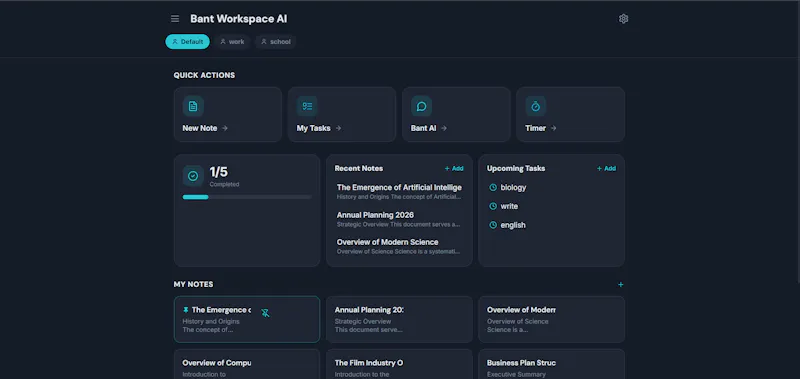Click the Bant Workspace AI title
The height and width of the screenshot is (379, 800).
tap(239, 19)
